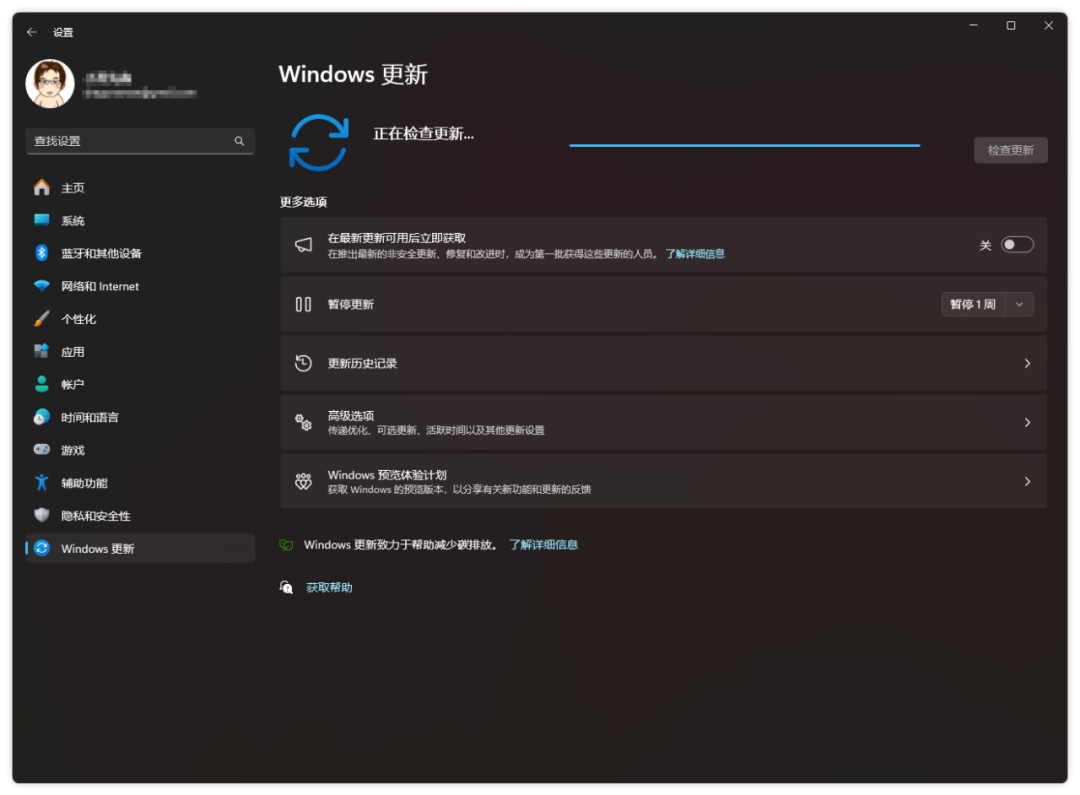Click the 传递优化、可选更新 description text
Image resolution: width=1080 pixels, height=795 pixels.
(x=436, y=431)
